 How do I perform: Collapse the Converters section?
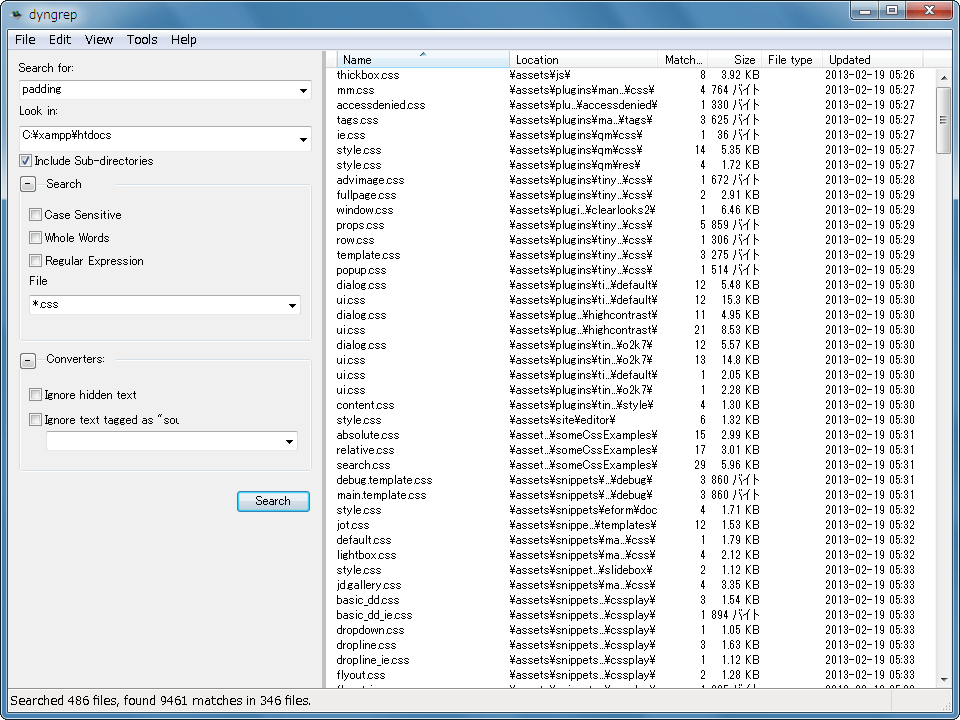click(28, 359)
